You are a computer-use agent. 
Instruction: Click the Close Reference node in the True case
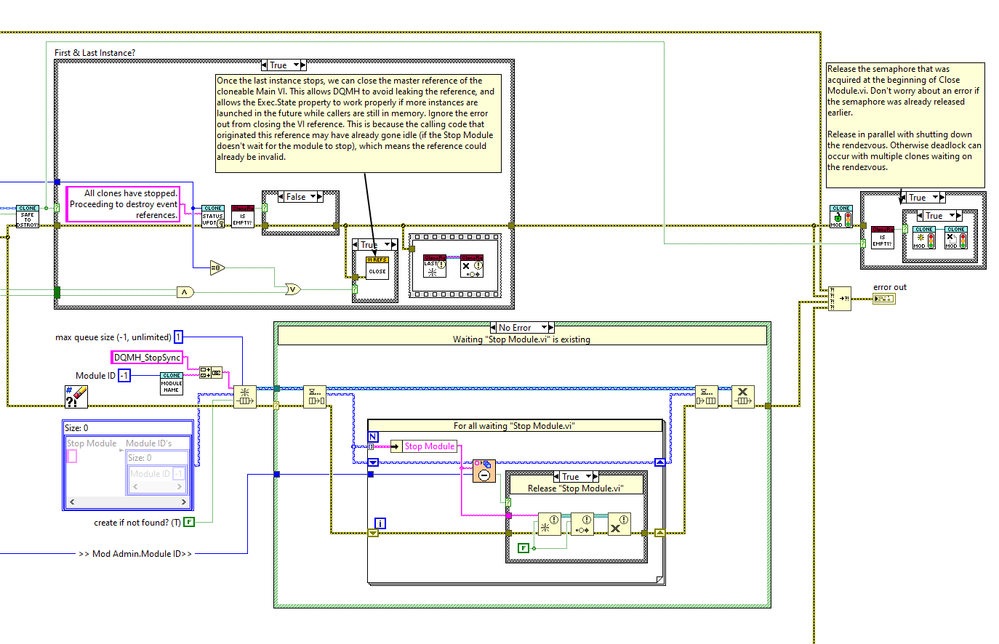pyautogui.click(x=377, y=268)
